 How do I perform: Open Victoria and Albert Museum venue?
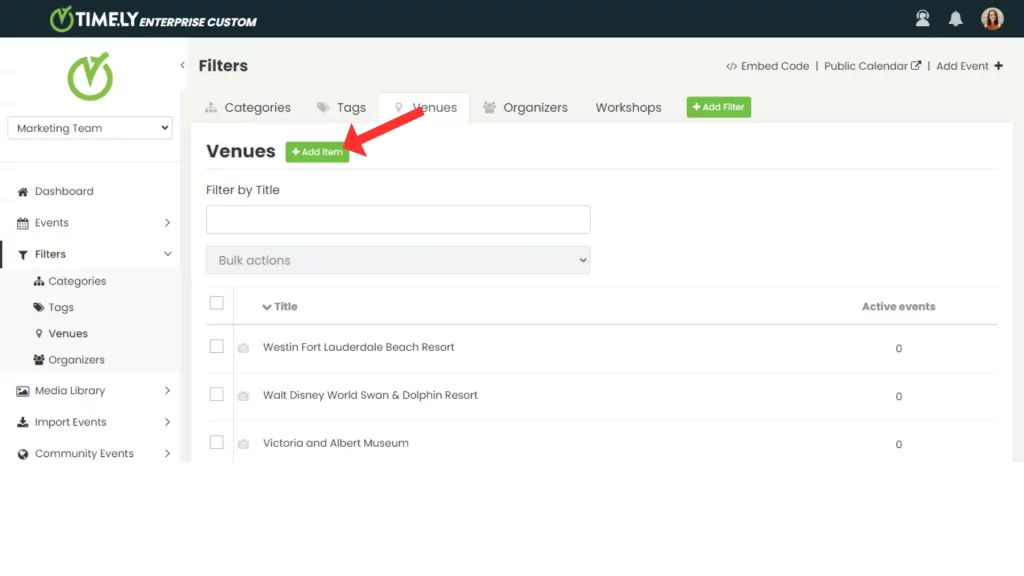[336, 443]
